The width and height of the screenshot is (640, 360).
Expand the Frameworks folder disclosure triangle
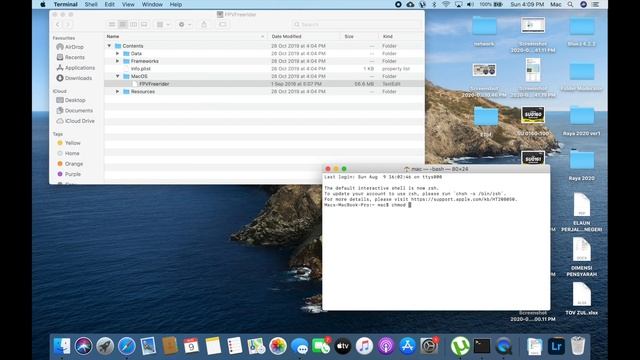(x=118, y=61)
